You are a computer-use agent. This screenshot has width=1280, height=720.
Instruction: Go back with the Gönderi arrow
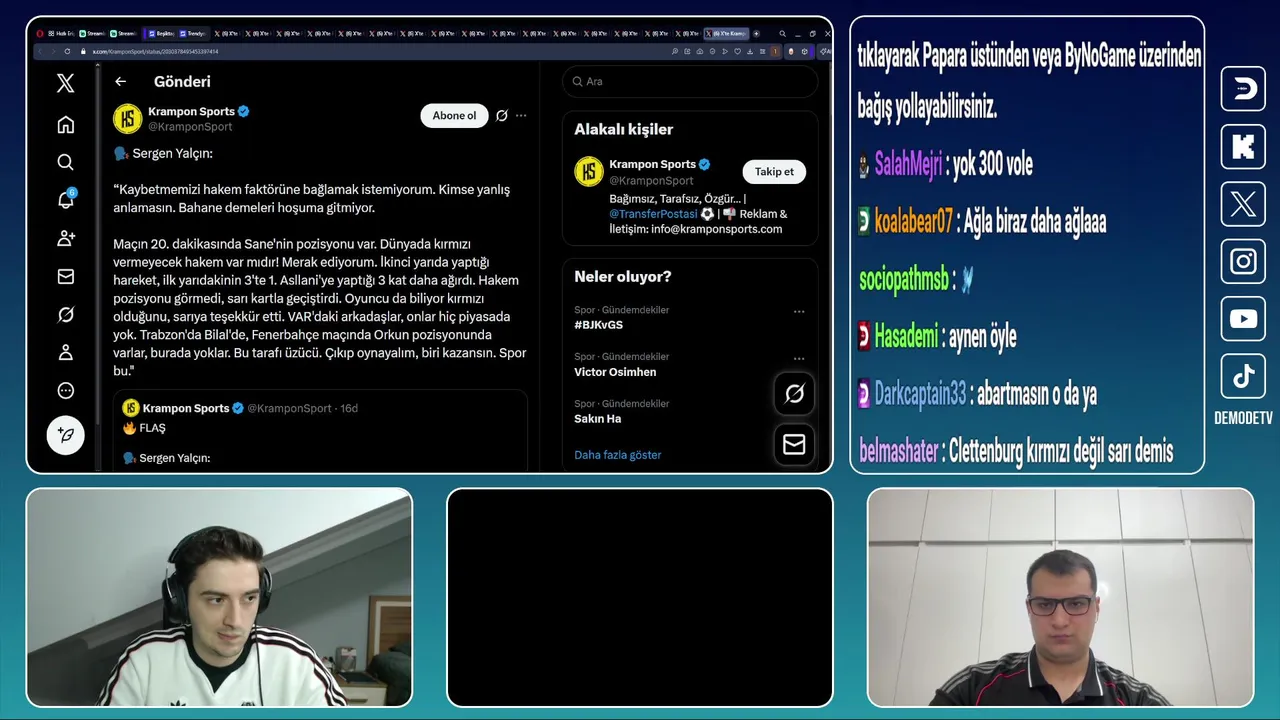click(x=120, y=82)
